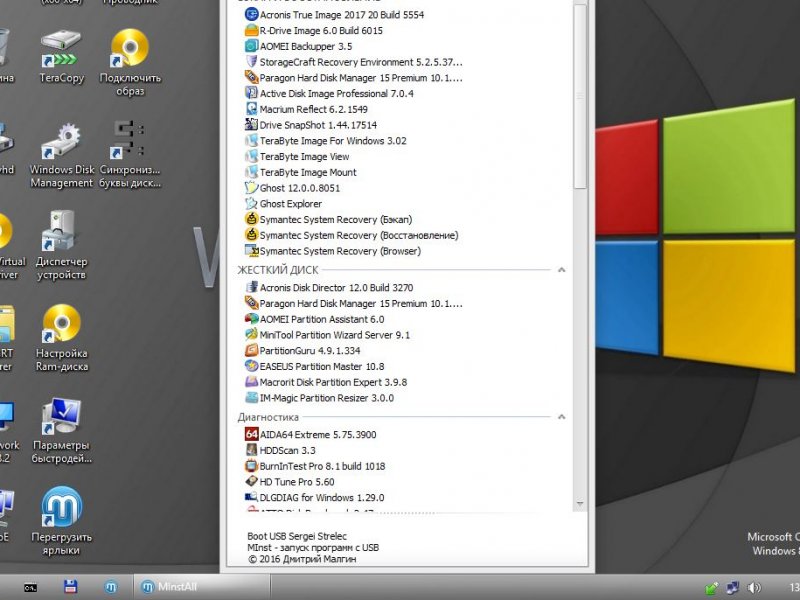The image size is (800, 600).
Task: Open Параметры быстродействия desktop shortcut
Action: pyautogui.click(x=61, y=431)
